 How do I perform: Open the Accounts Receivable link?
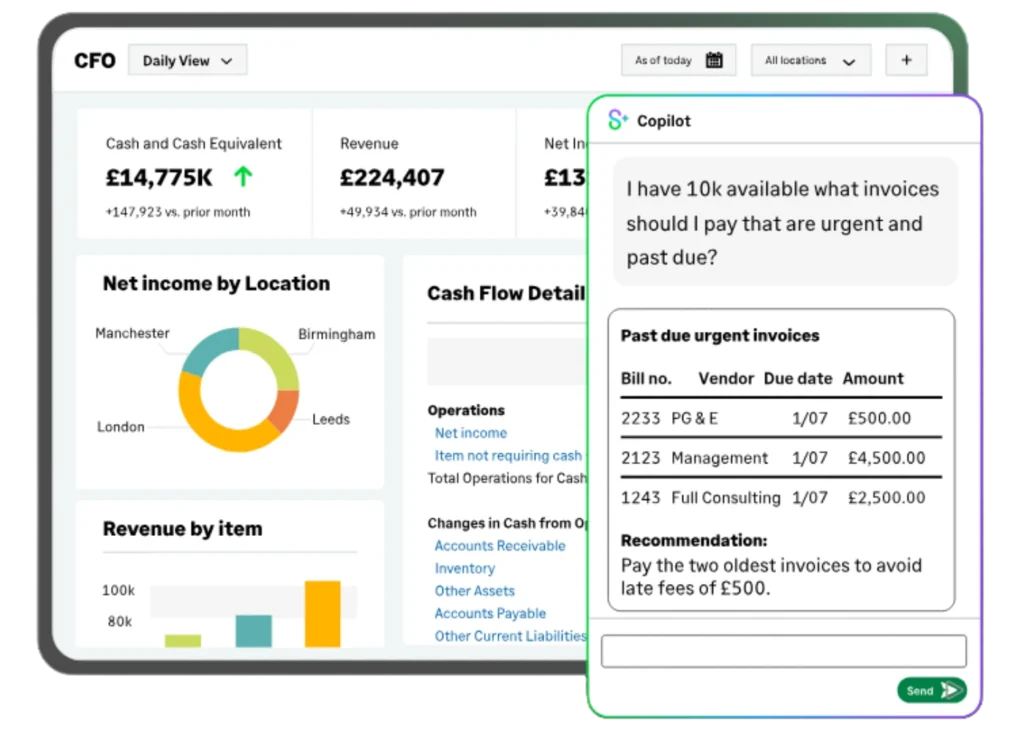[x=500, y=545]
